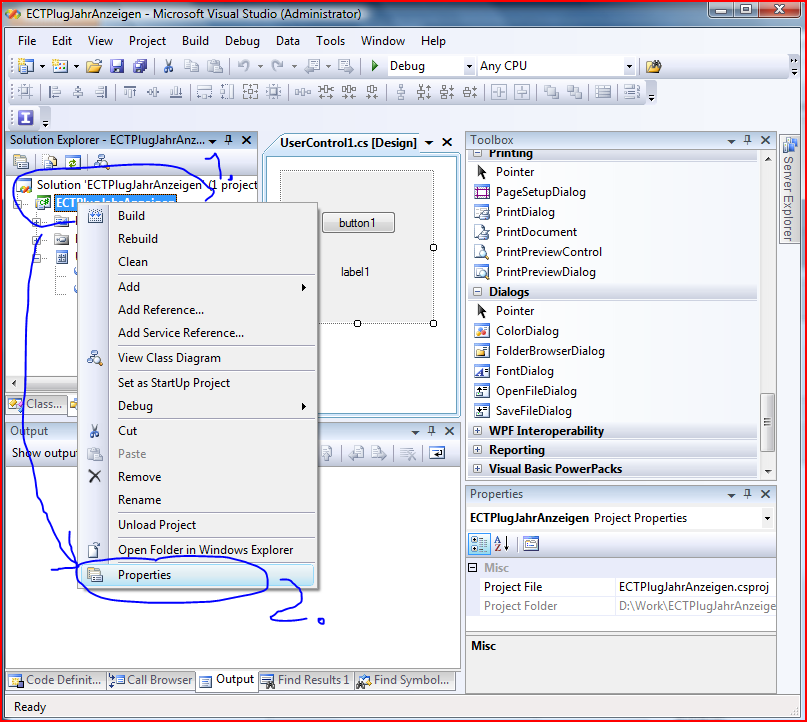Switch to the Code Definition tab

56,680
